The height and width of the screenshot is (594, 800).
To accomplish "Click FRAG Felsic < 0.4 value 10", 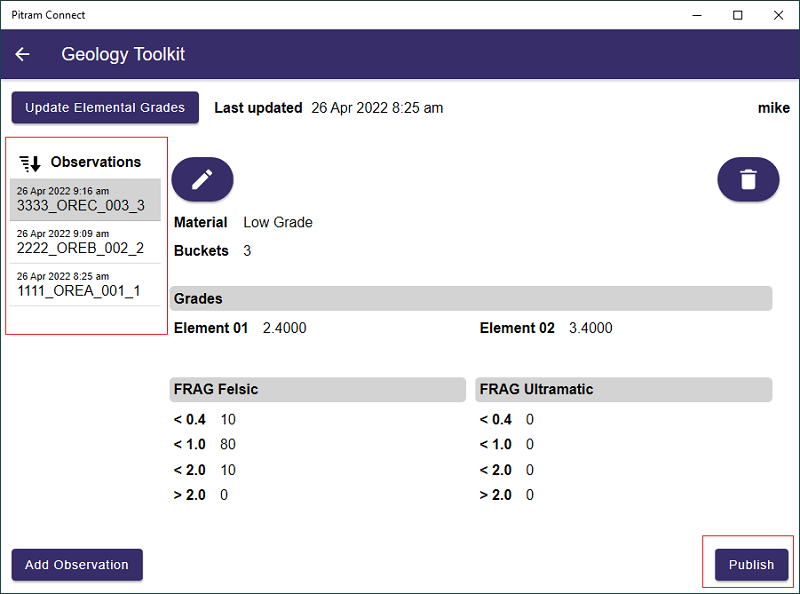I will (228, 419).
